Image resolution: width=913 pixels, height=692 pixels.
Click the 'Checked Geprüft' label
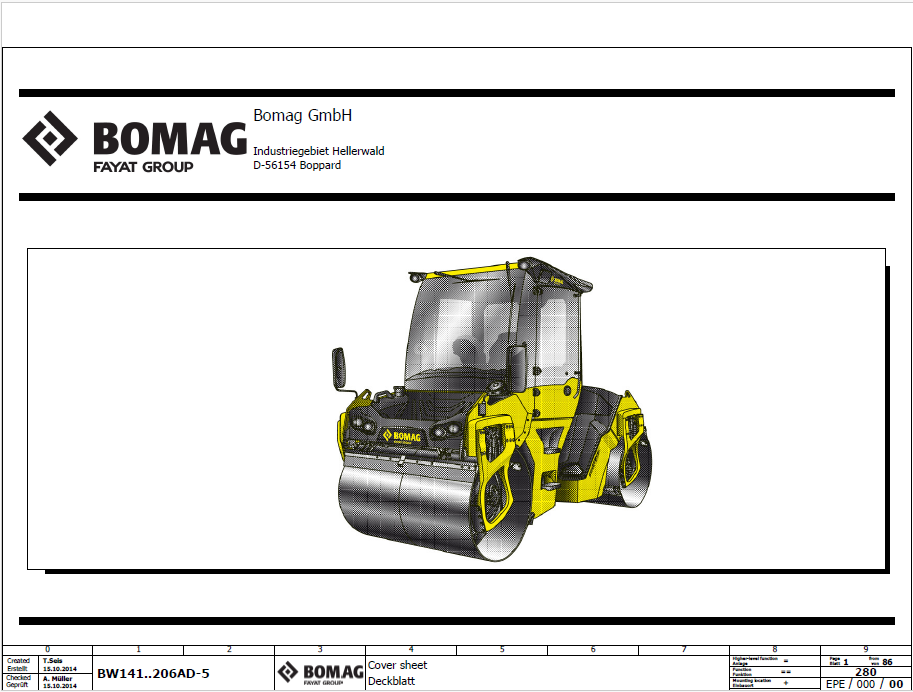point(18,682)
